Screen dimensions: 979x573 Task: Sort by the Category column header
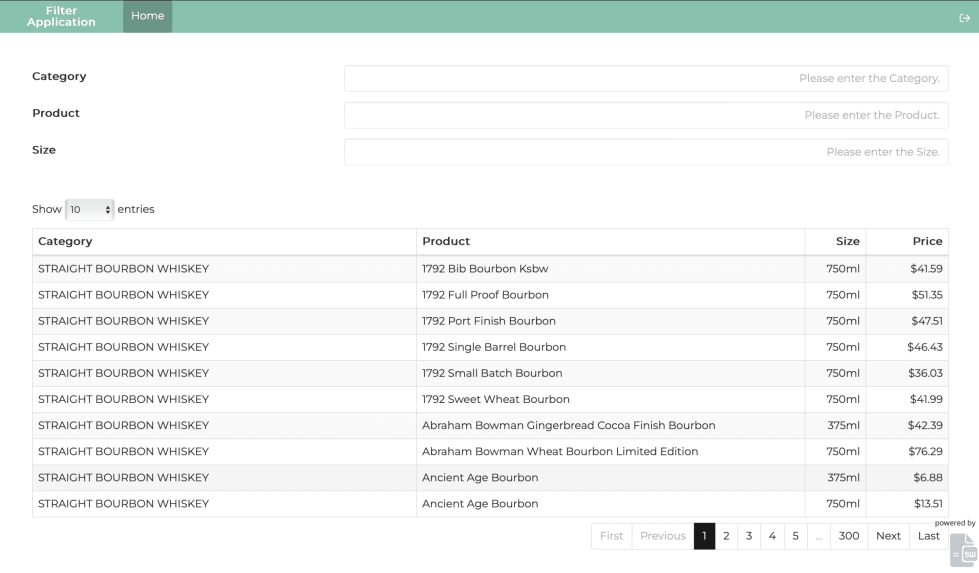pos(224,242)
